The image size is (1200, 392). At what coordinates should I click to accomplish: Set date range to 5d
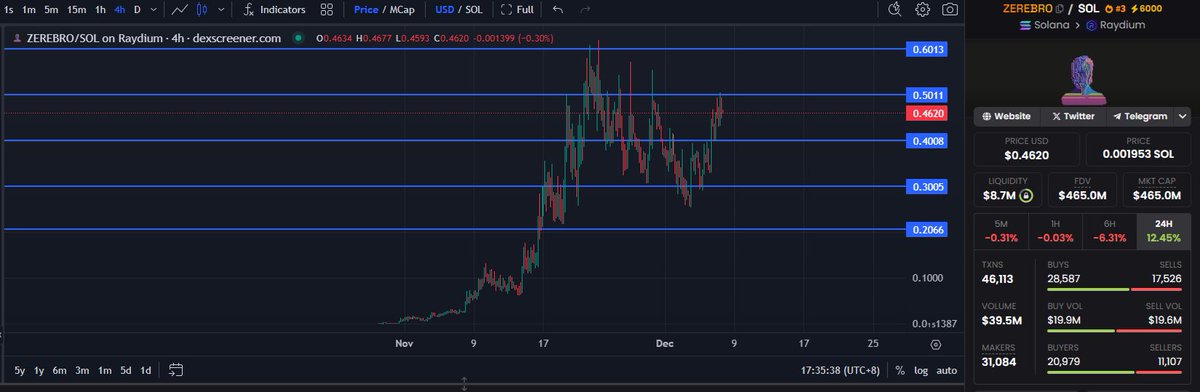(x=125, y=370)
